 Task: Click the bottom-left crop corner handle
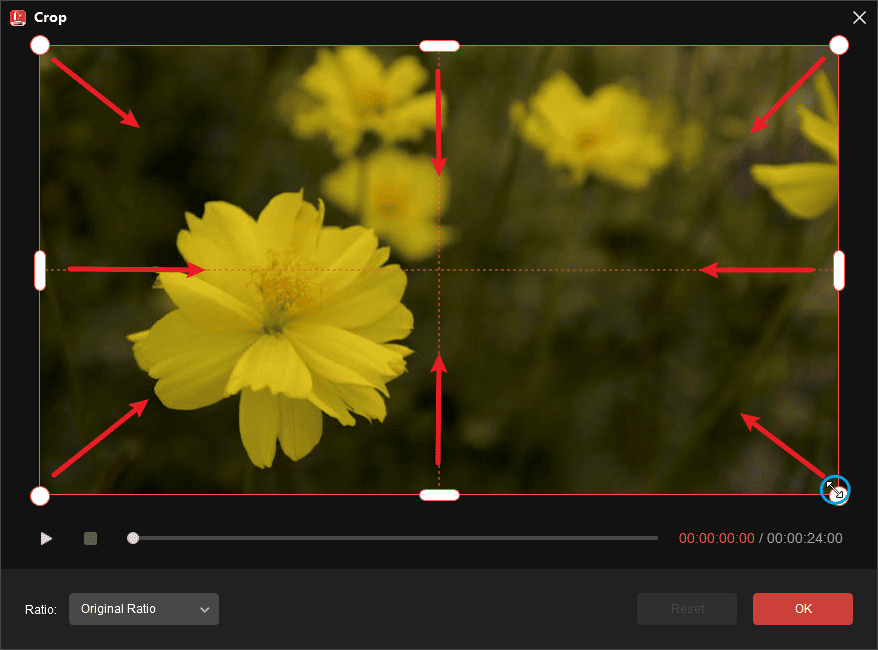coord(40,495)
